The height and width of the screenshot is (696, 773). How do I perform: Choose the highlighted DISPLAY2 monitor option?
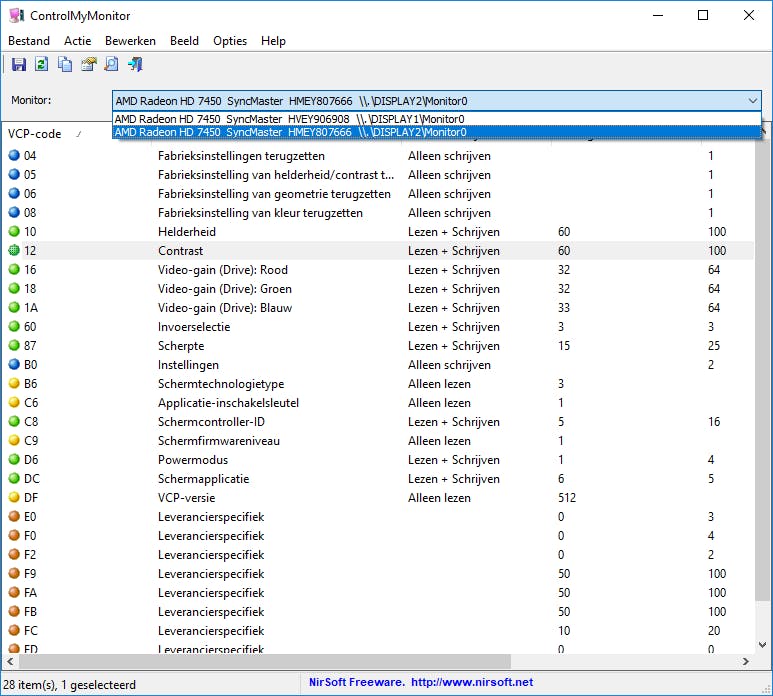click(x=290, y=132)
